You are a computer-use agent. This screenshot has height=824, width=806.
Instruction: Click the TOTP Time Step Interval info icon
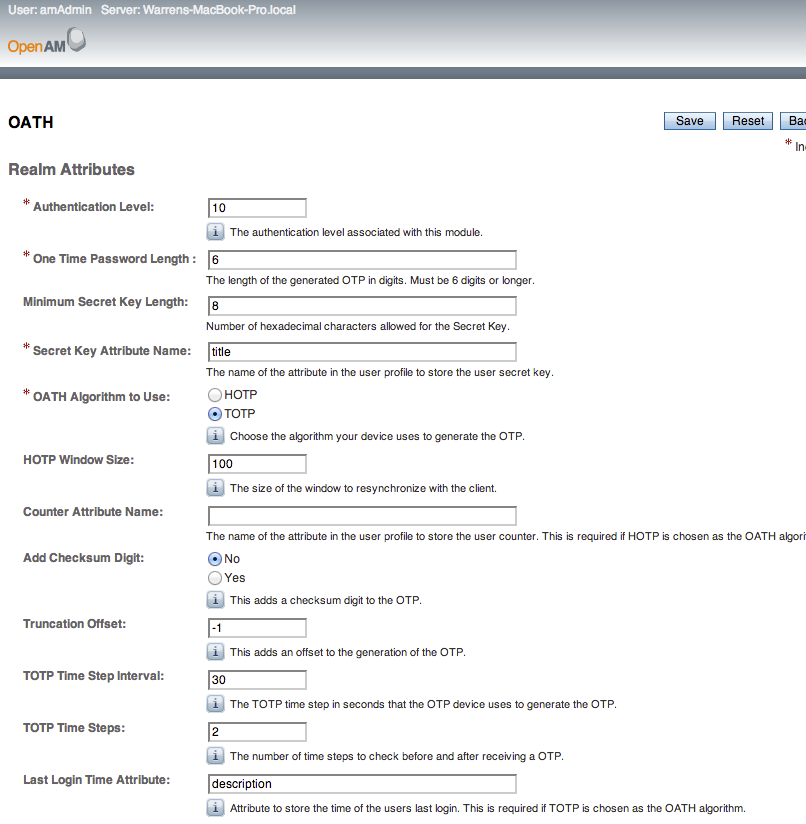coord(215,703)
